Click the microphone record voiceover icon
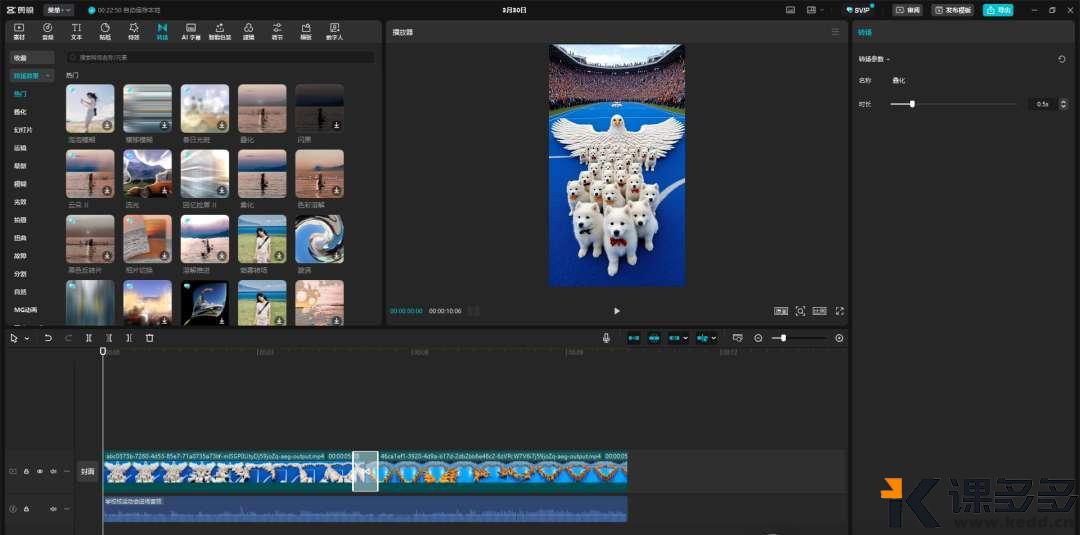 point(606,338)
